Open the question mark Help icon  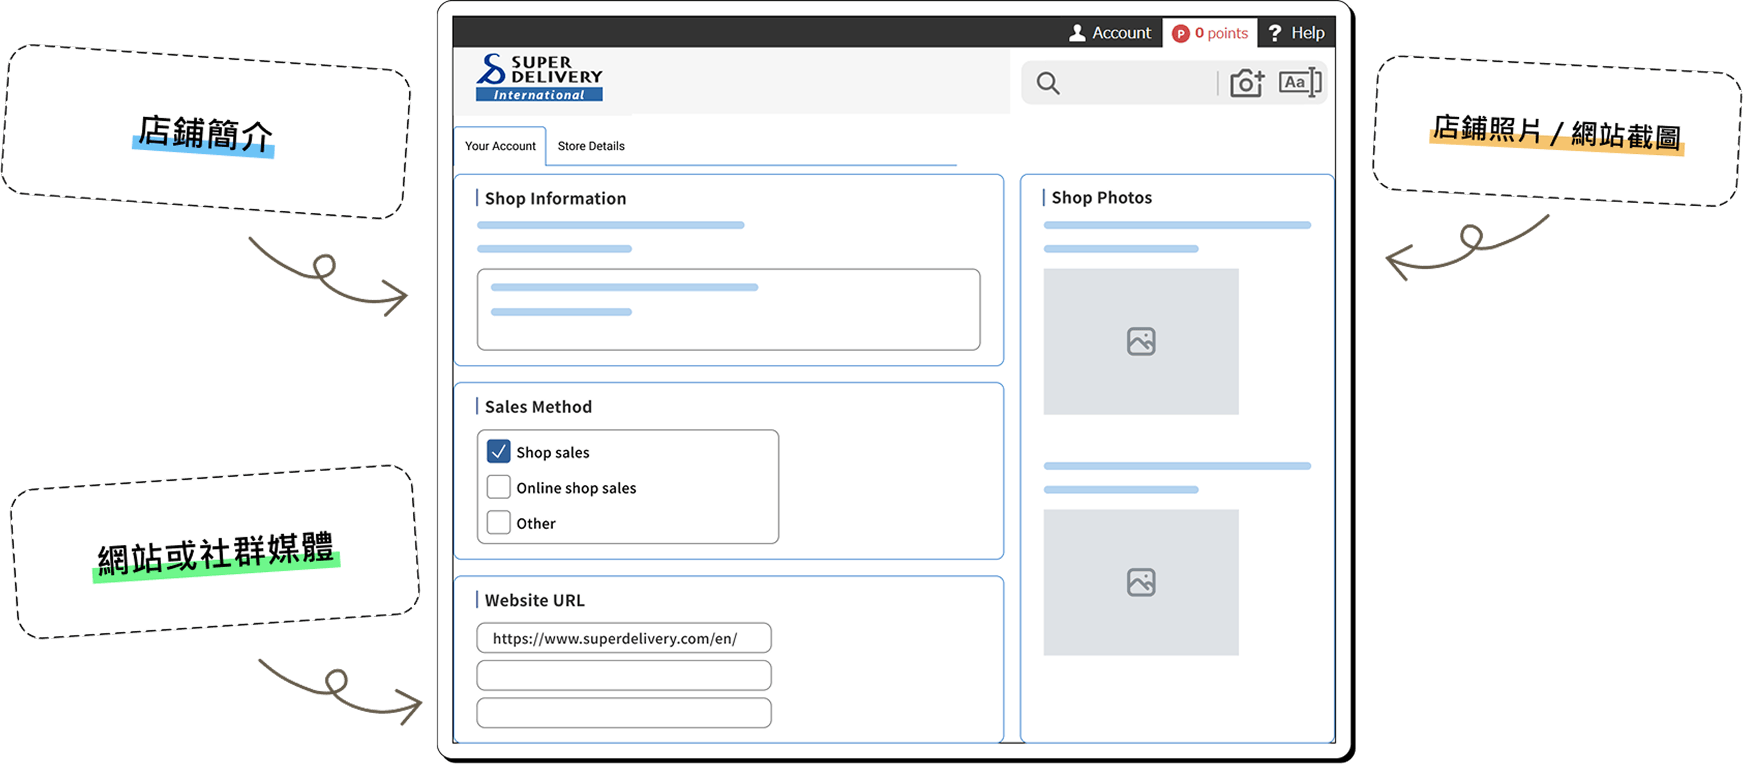click(1275, 33)
